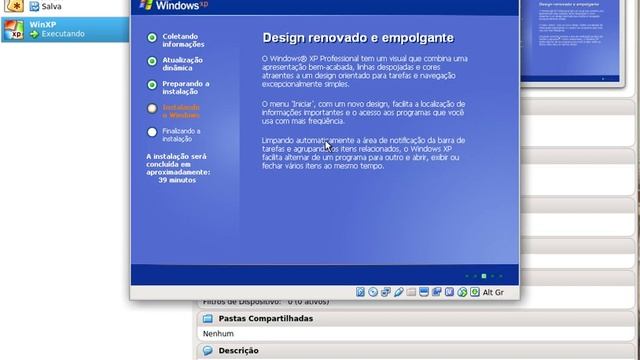Screen dimensions: 640x360
Task: Click the VM preview thumbnail in VirtualBox Manager
Action: 571,41
